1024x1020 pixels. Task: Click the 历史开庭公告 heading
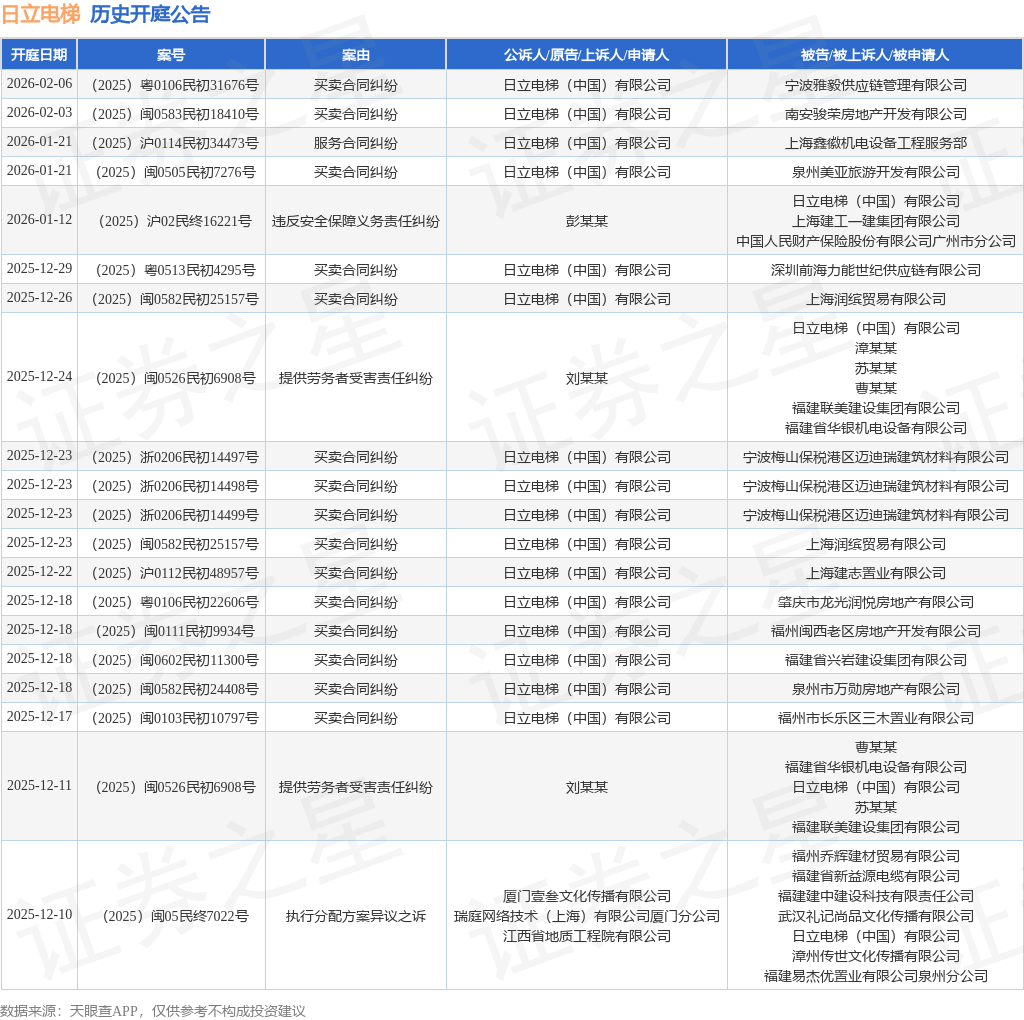click(x=150, y=14)
